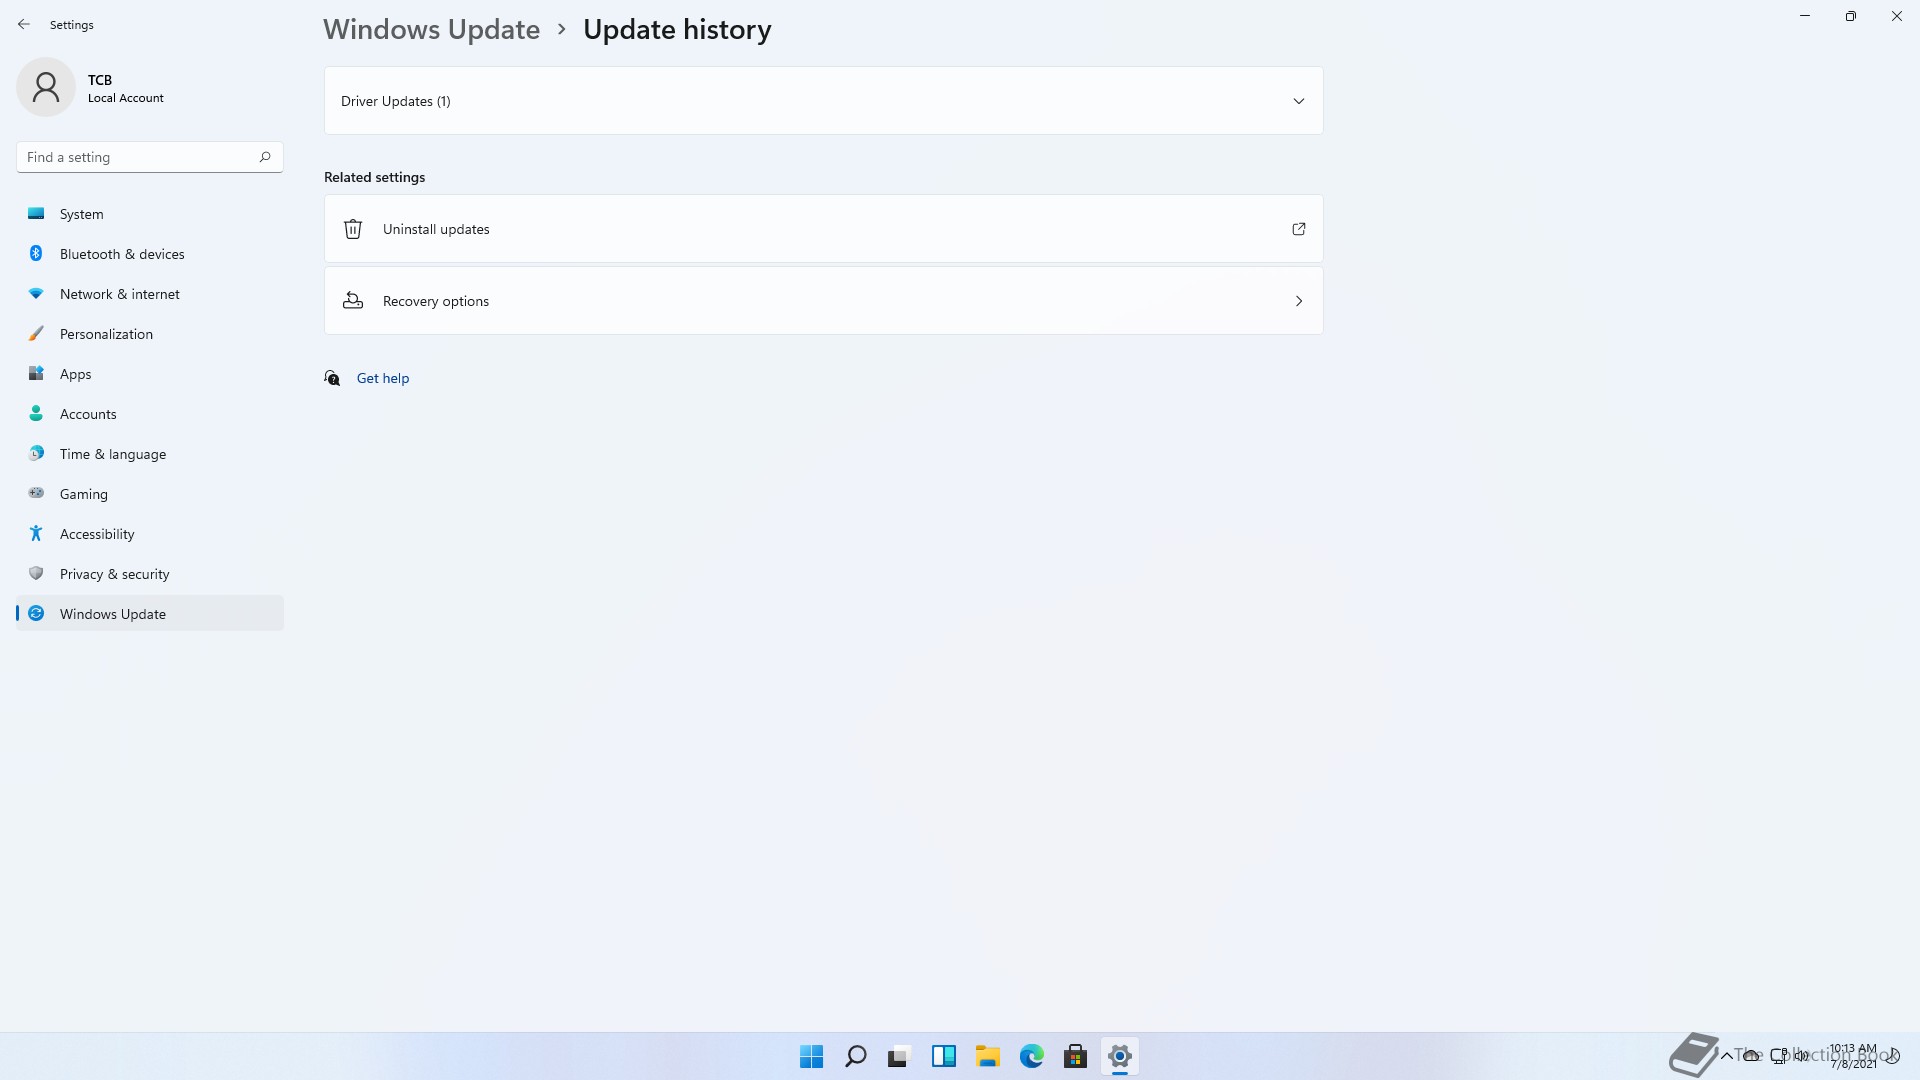Open Accessibility icon in sidebar
This screenshot has height=1080, width=1920.
(36, 534)
